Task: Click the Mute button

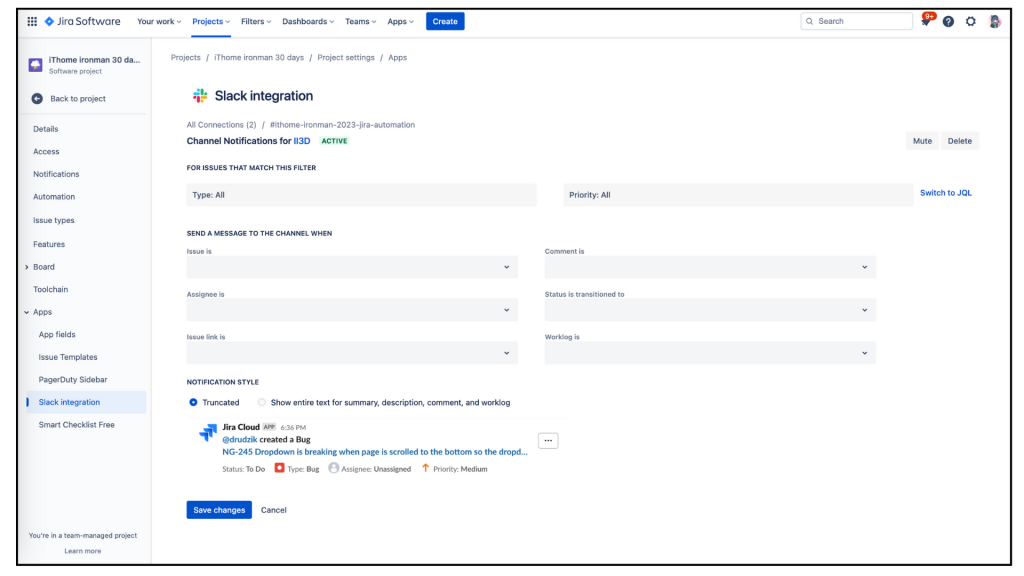Action: point(922,141)
